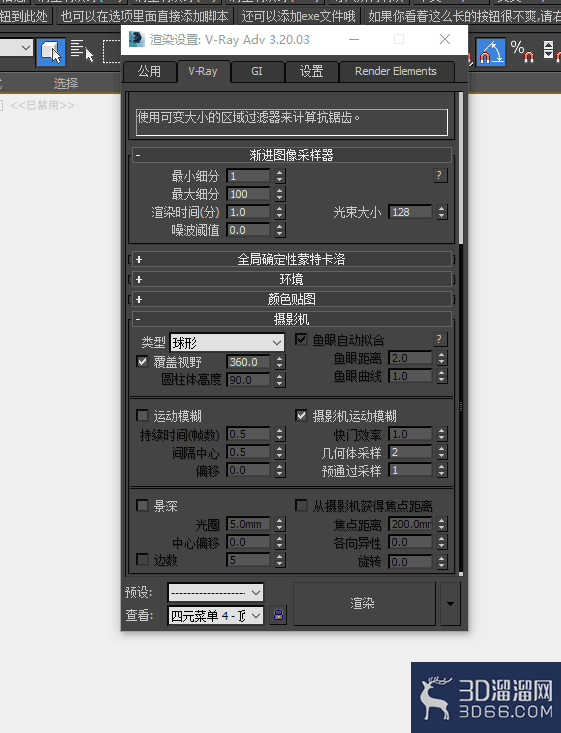Screen dimensions: 561x733
Task: Click the 几何体采样 value field
Action: coord(410,452)
